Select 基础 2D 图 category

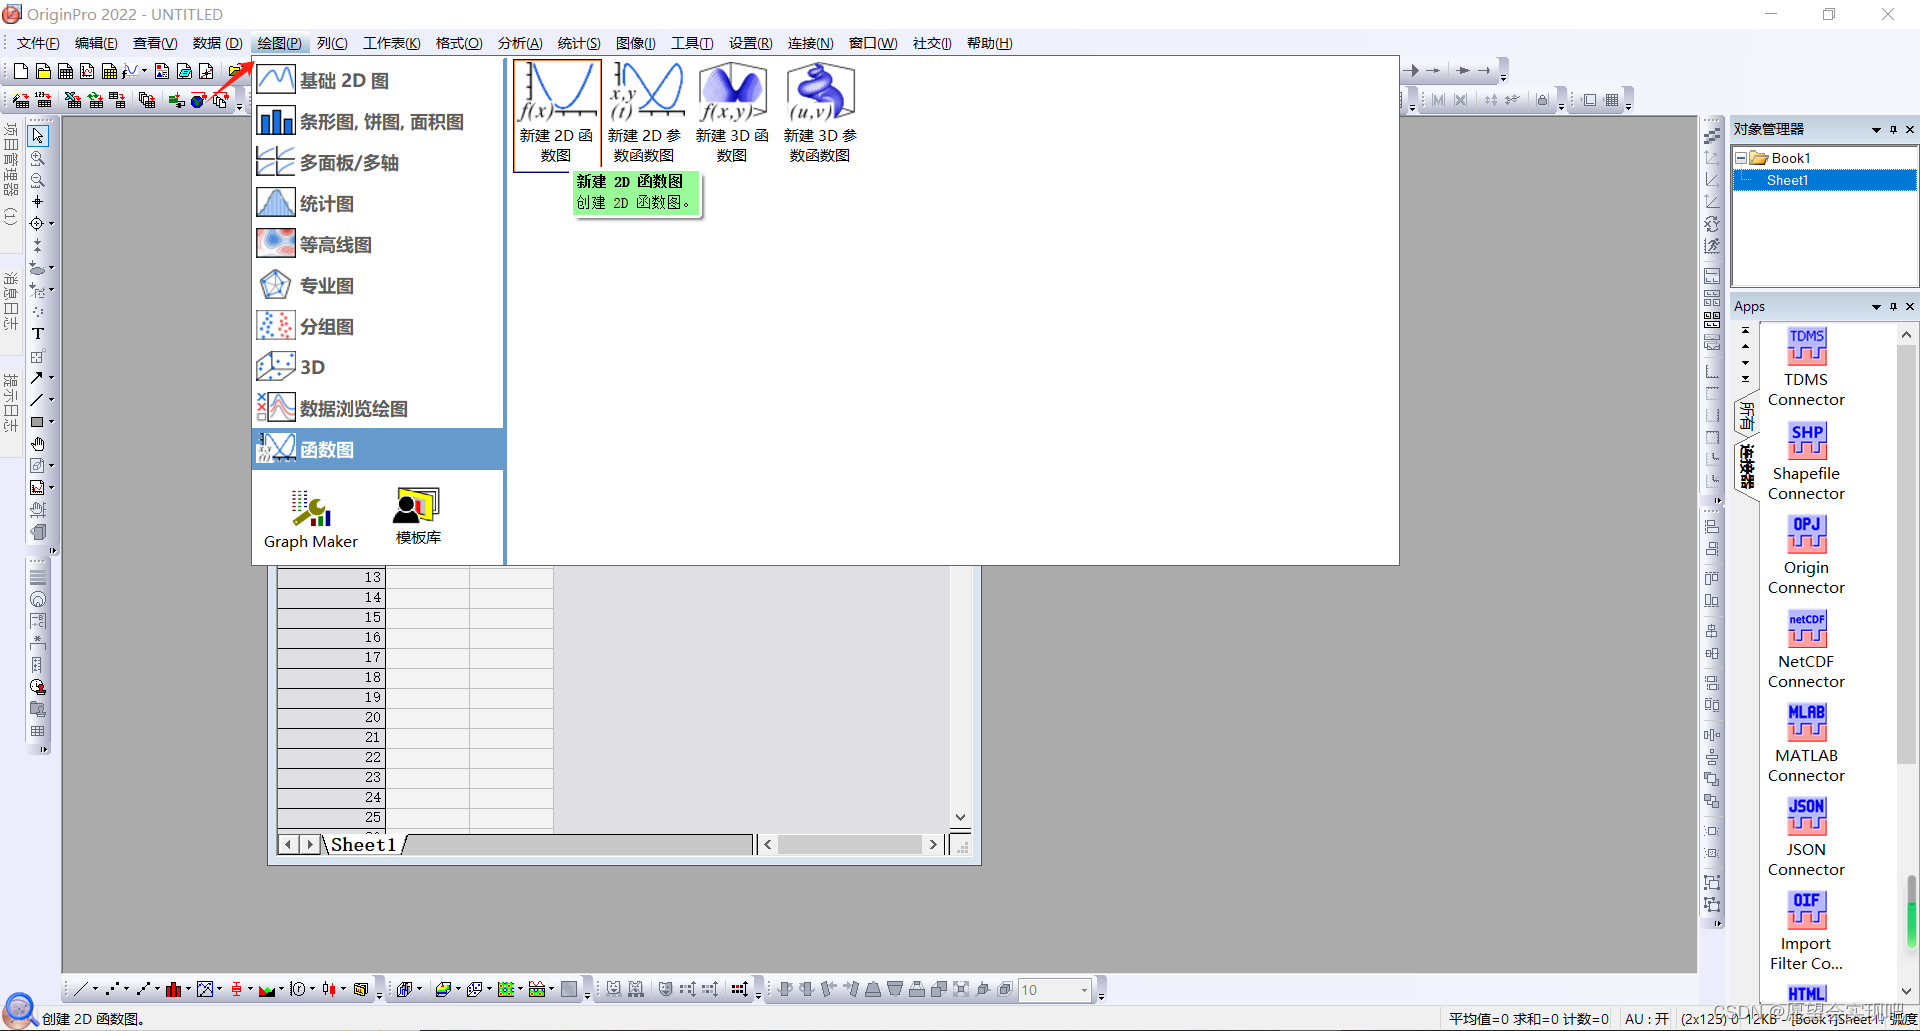[378, 80]
